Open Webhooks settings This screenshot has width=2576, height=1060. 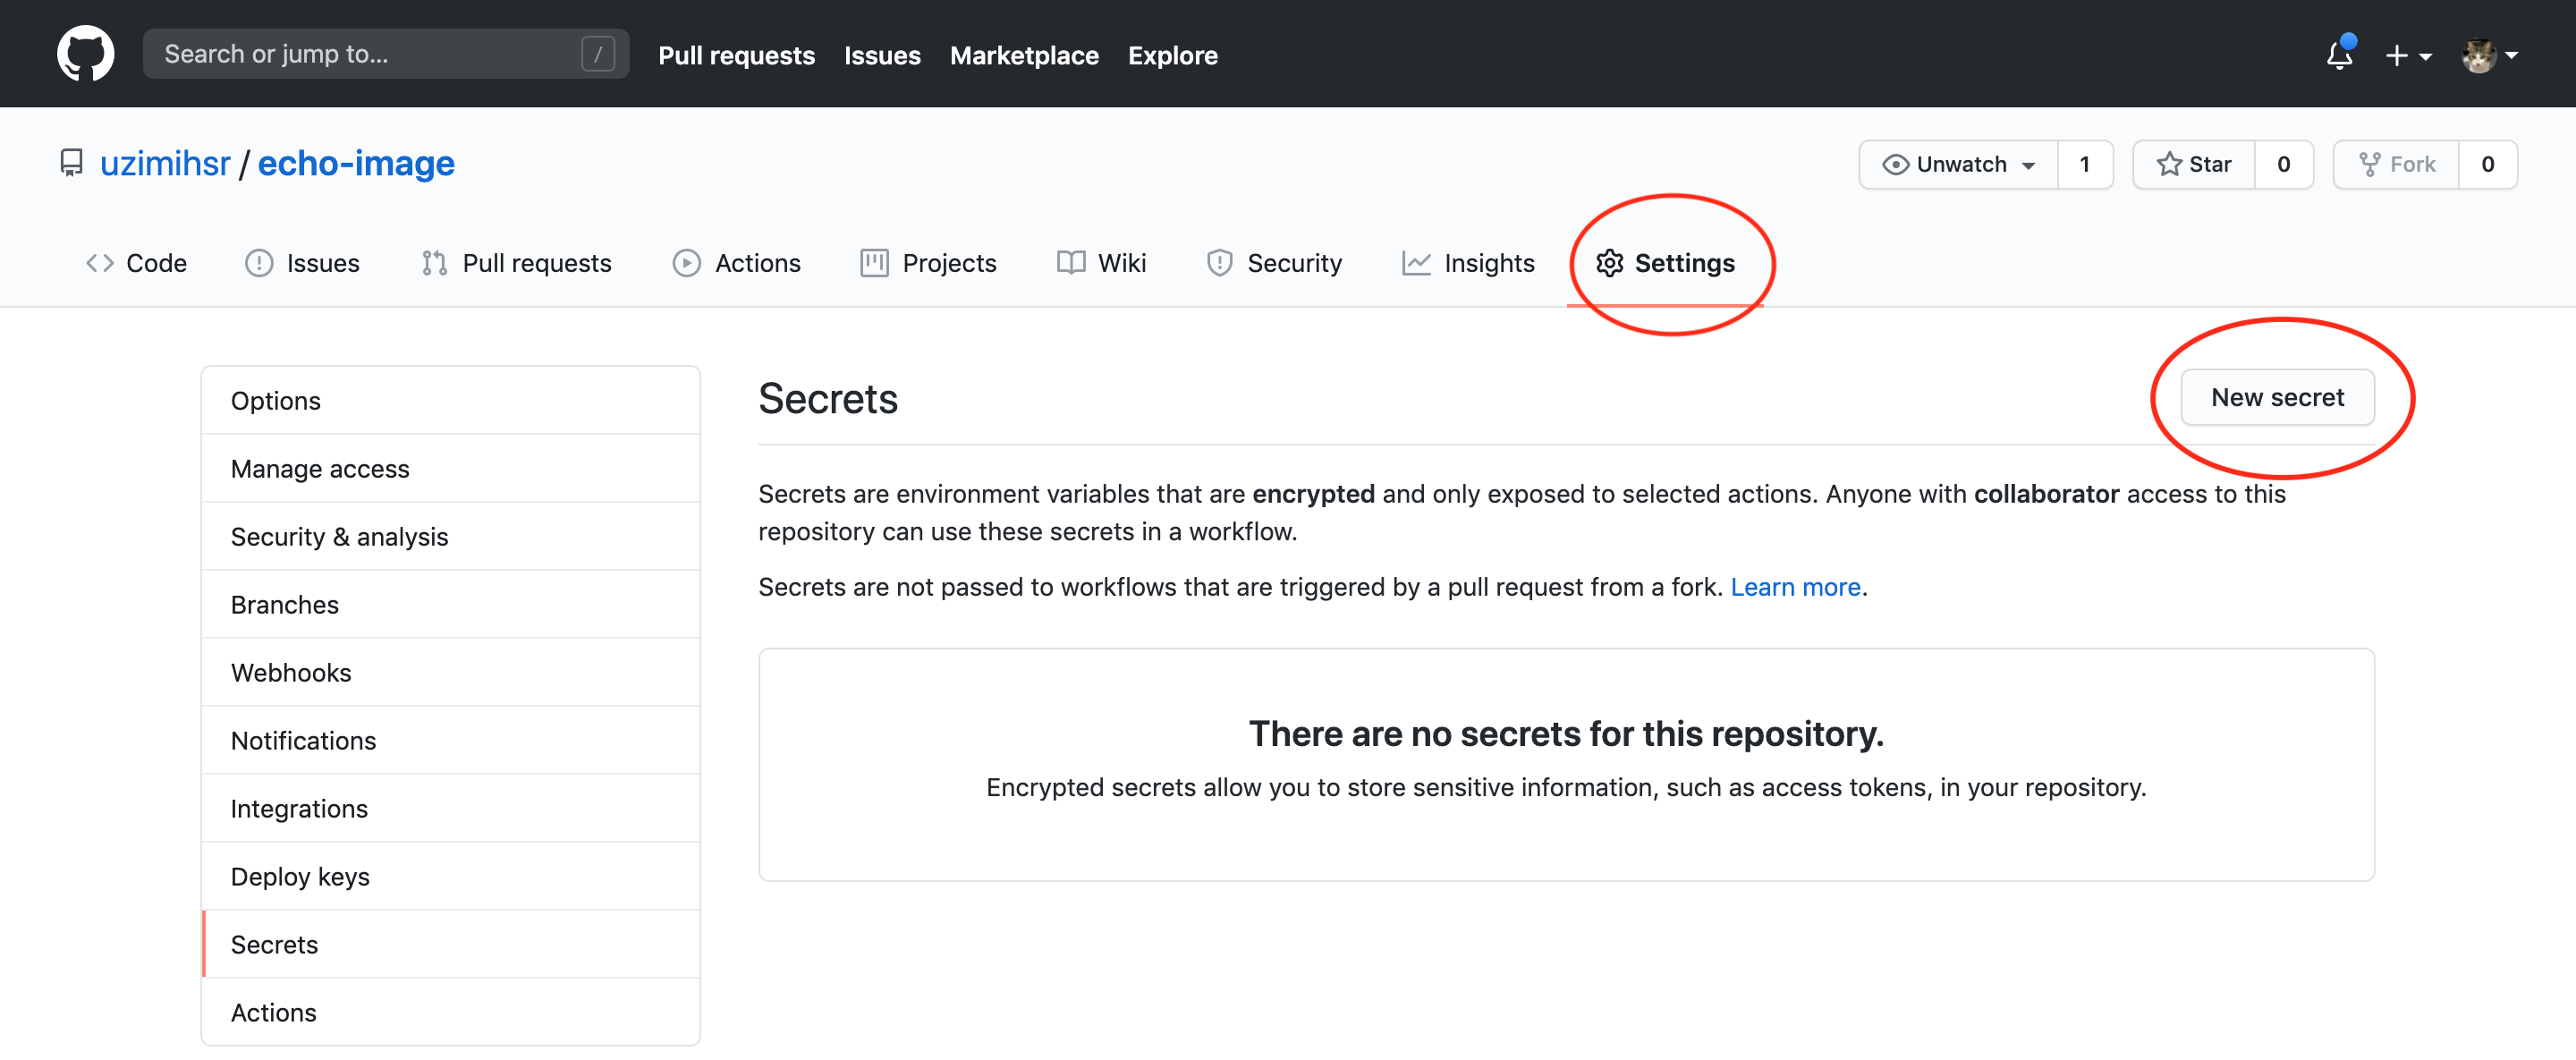tap(451, 673)
